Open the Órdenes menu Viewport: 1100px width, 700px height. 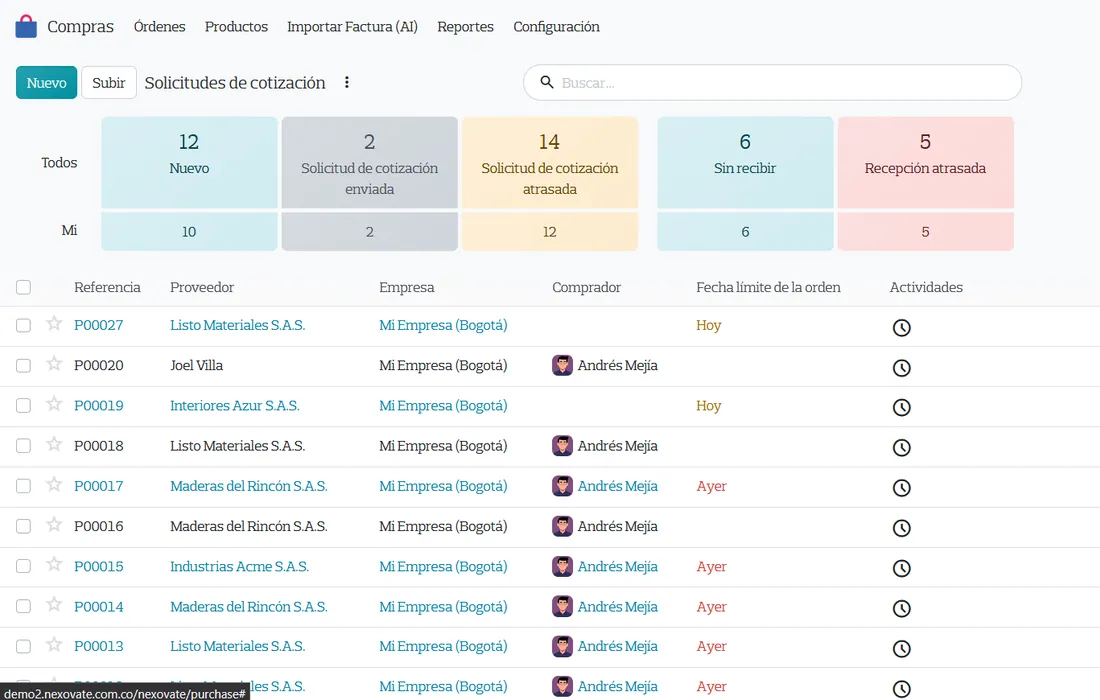tap(159, 27)
